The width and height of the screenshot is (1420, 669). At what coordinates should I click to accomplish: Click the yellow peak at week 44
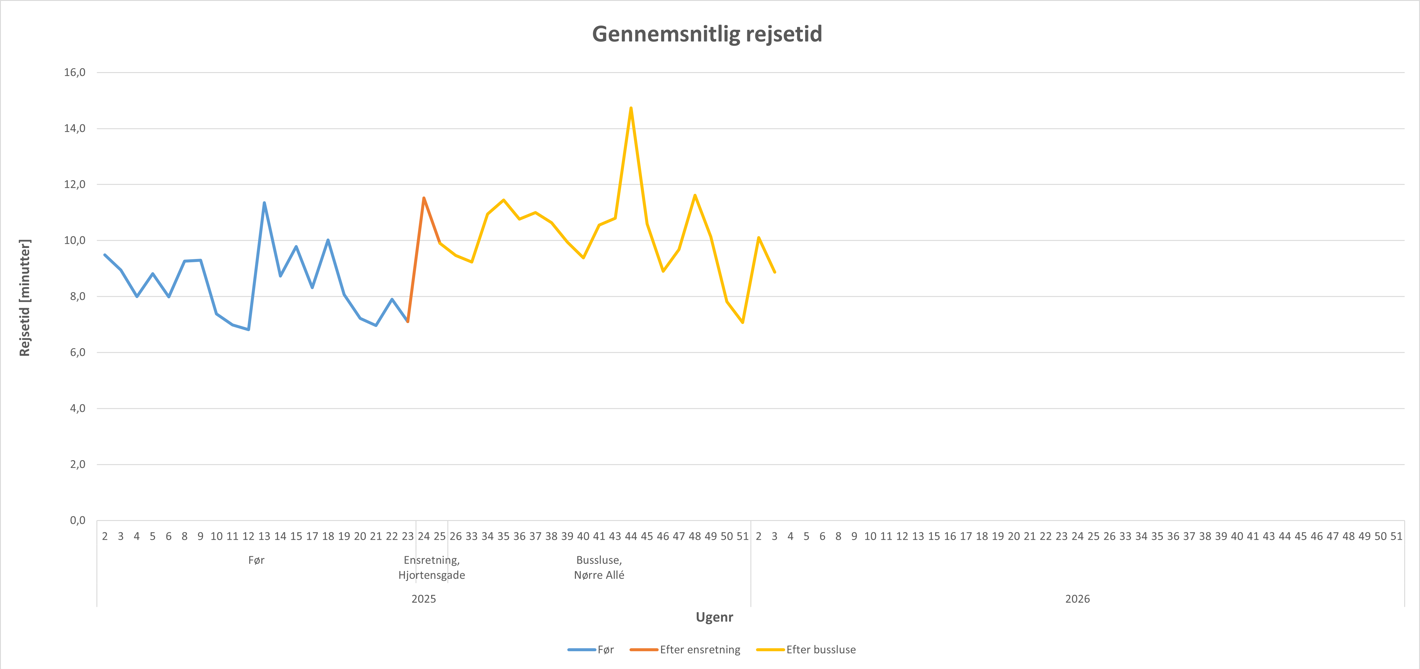pyautogui.click(x=631, y=108)
